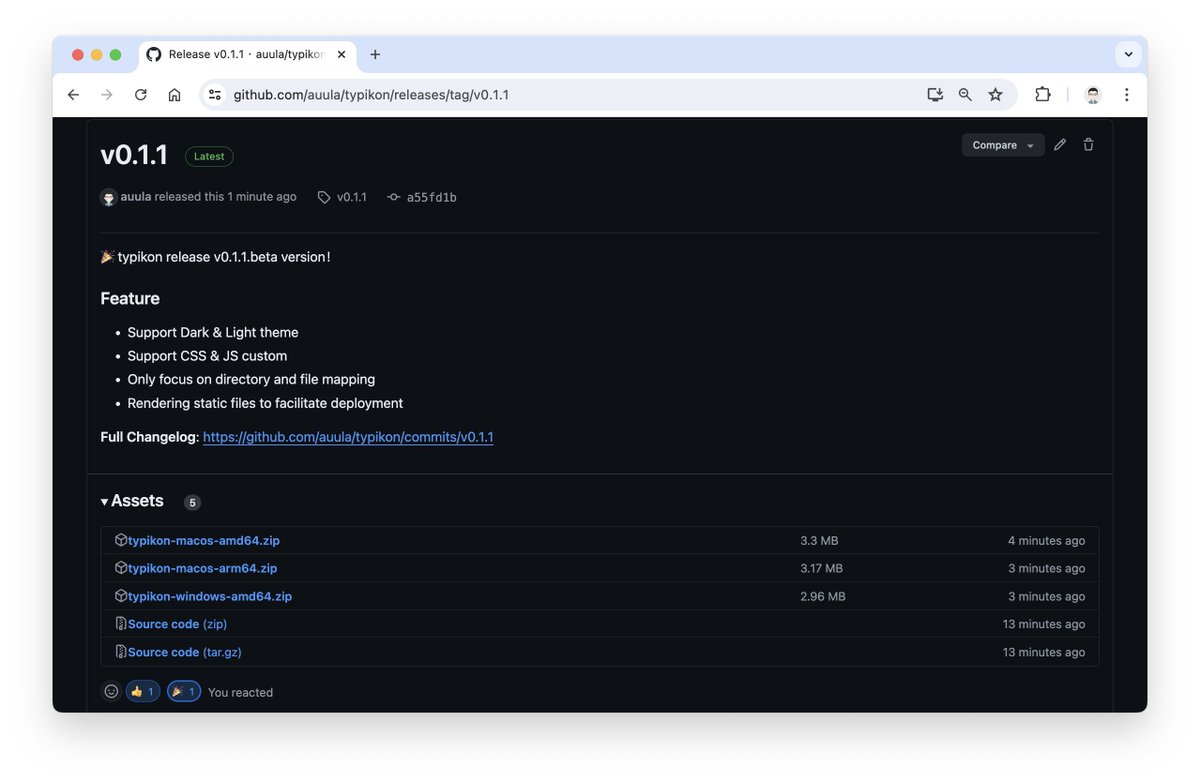
Task: Click the Latest release badge
Action: (x=209, y=156)
